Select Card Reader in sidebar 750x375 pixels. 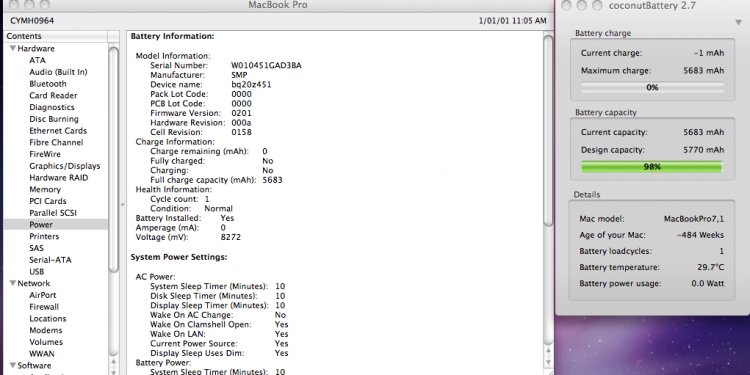point(53,95)
